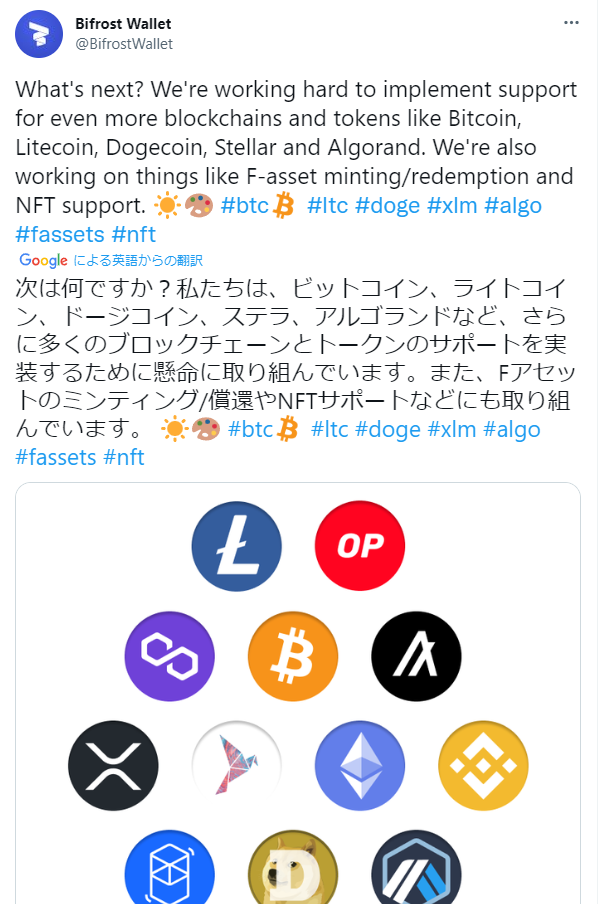604x904 pixels.
Task: Click the purple Polygon logo icon
Action: click(x=169, y=656)
